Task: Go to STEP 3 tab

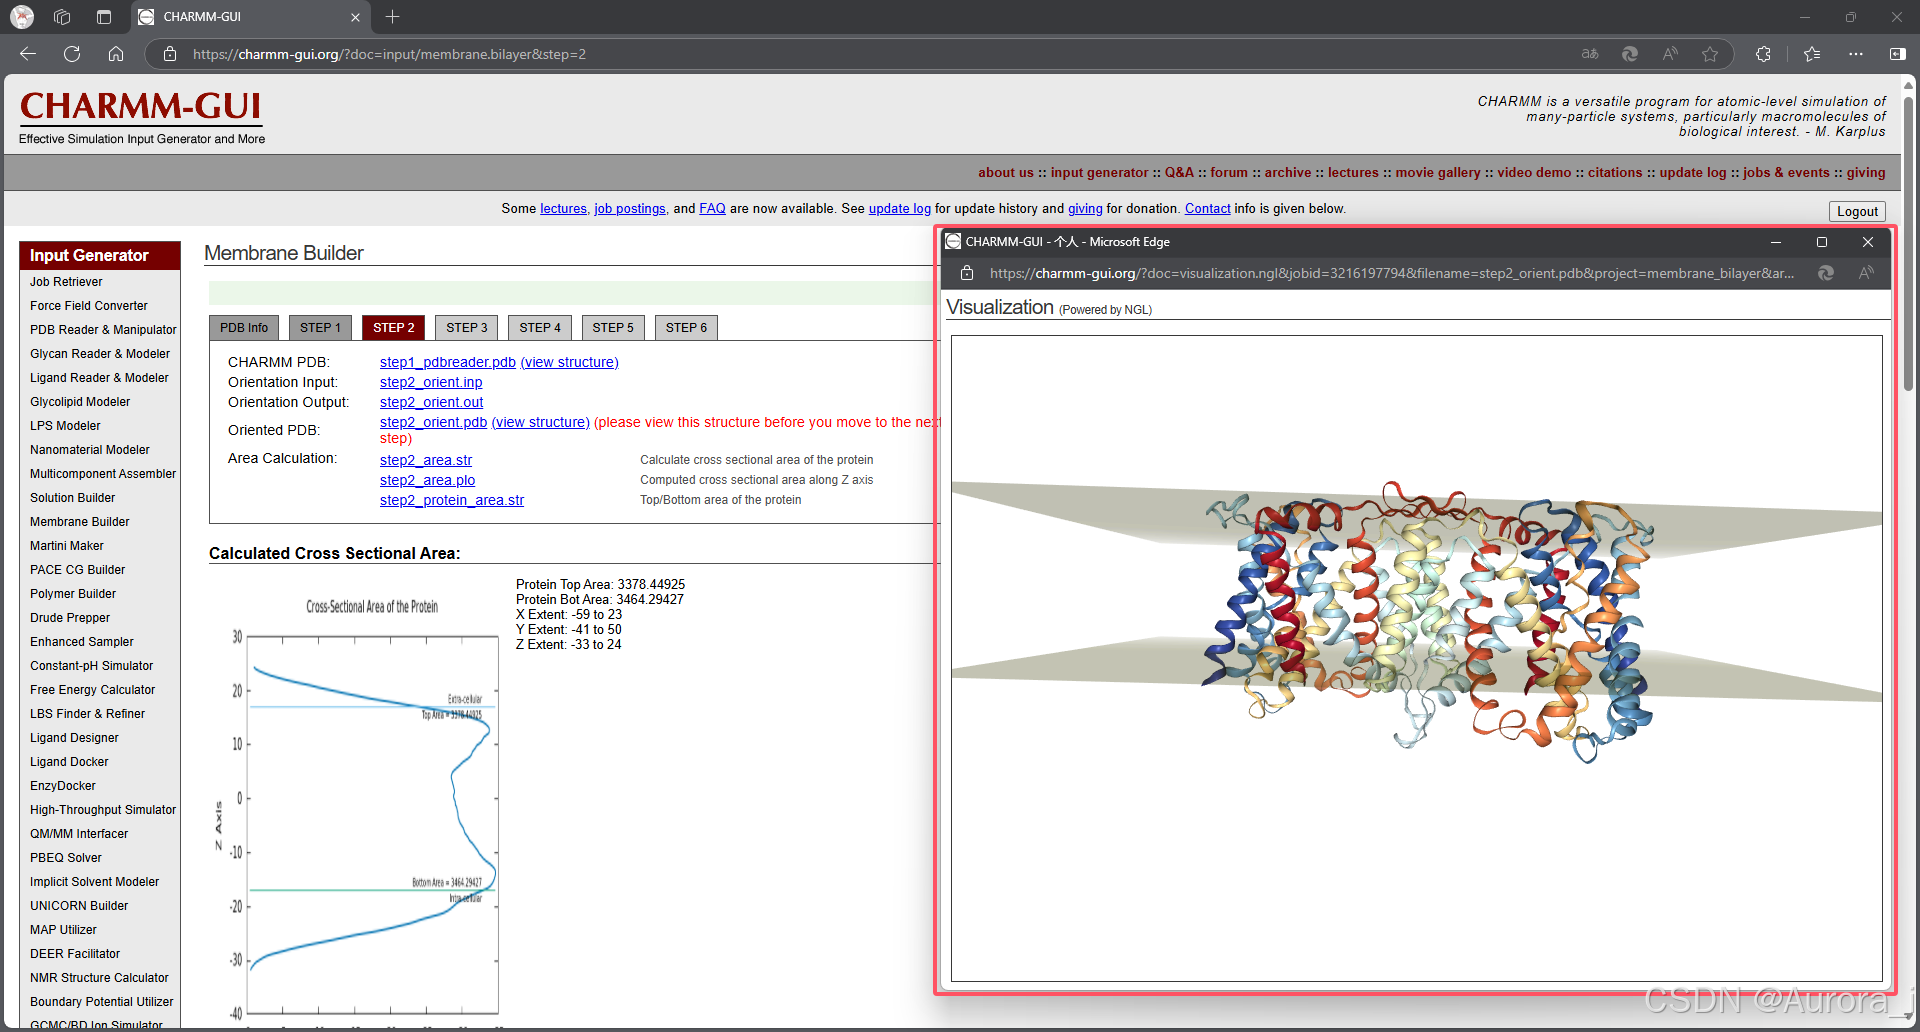Action: tap(467, 328)
